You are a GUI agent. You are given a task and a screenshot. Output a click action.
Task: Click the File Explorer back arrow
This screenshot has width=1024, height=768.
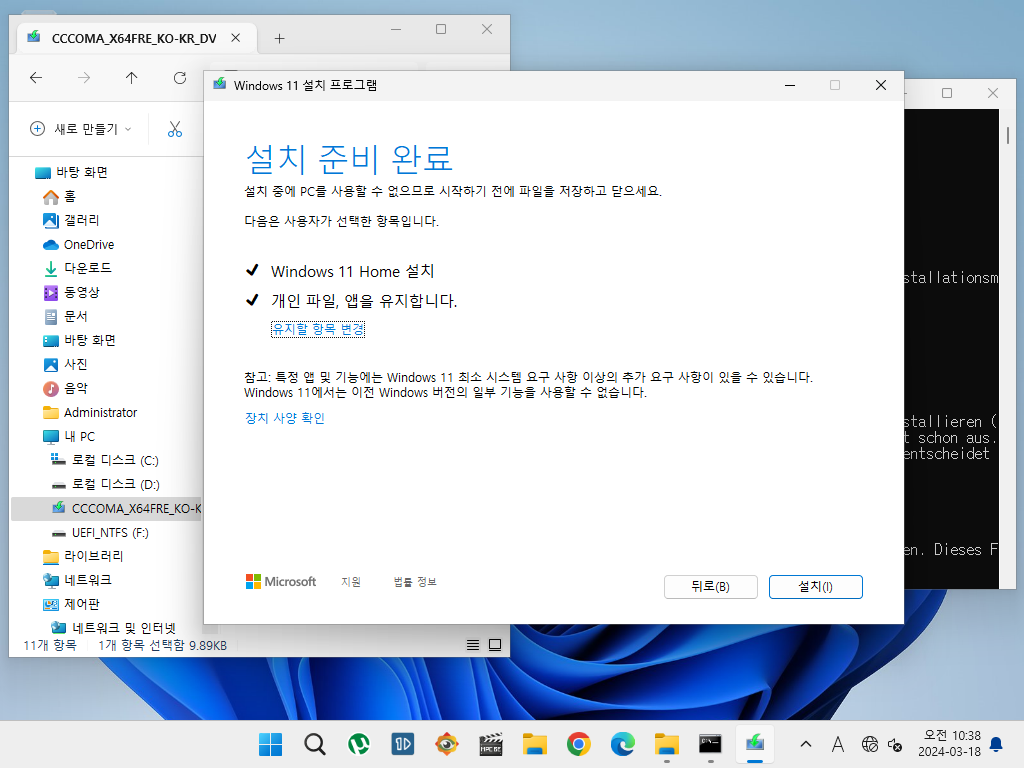click(x=36, y=78)
